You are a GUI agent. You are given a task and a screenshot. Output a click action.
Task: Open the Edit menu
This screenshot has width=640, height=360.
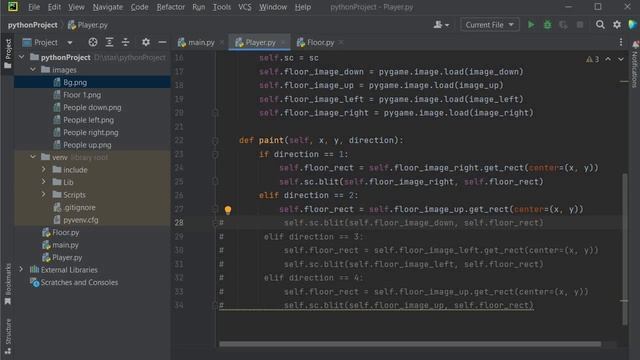coord(54,7)
